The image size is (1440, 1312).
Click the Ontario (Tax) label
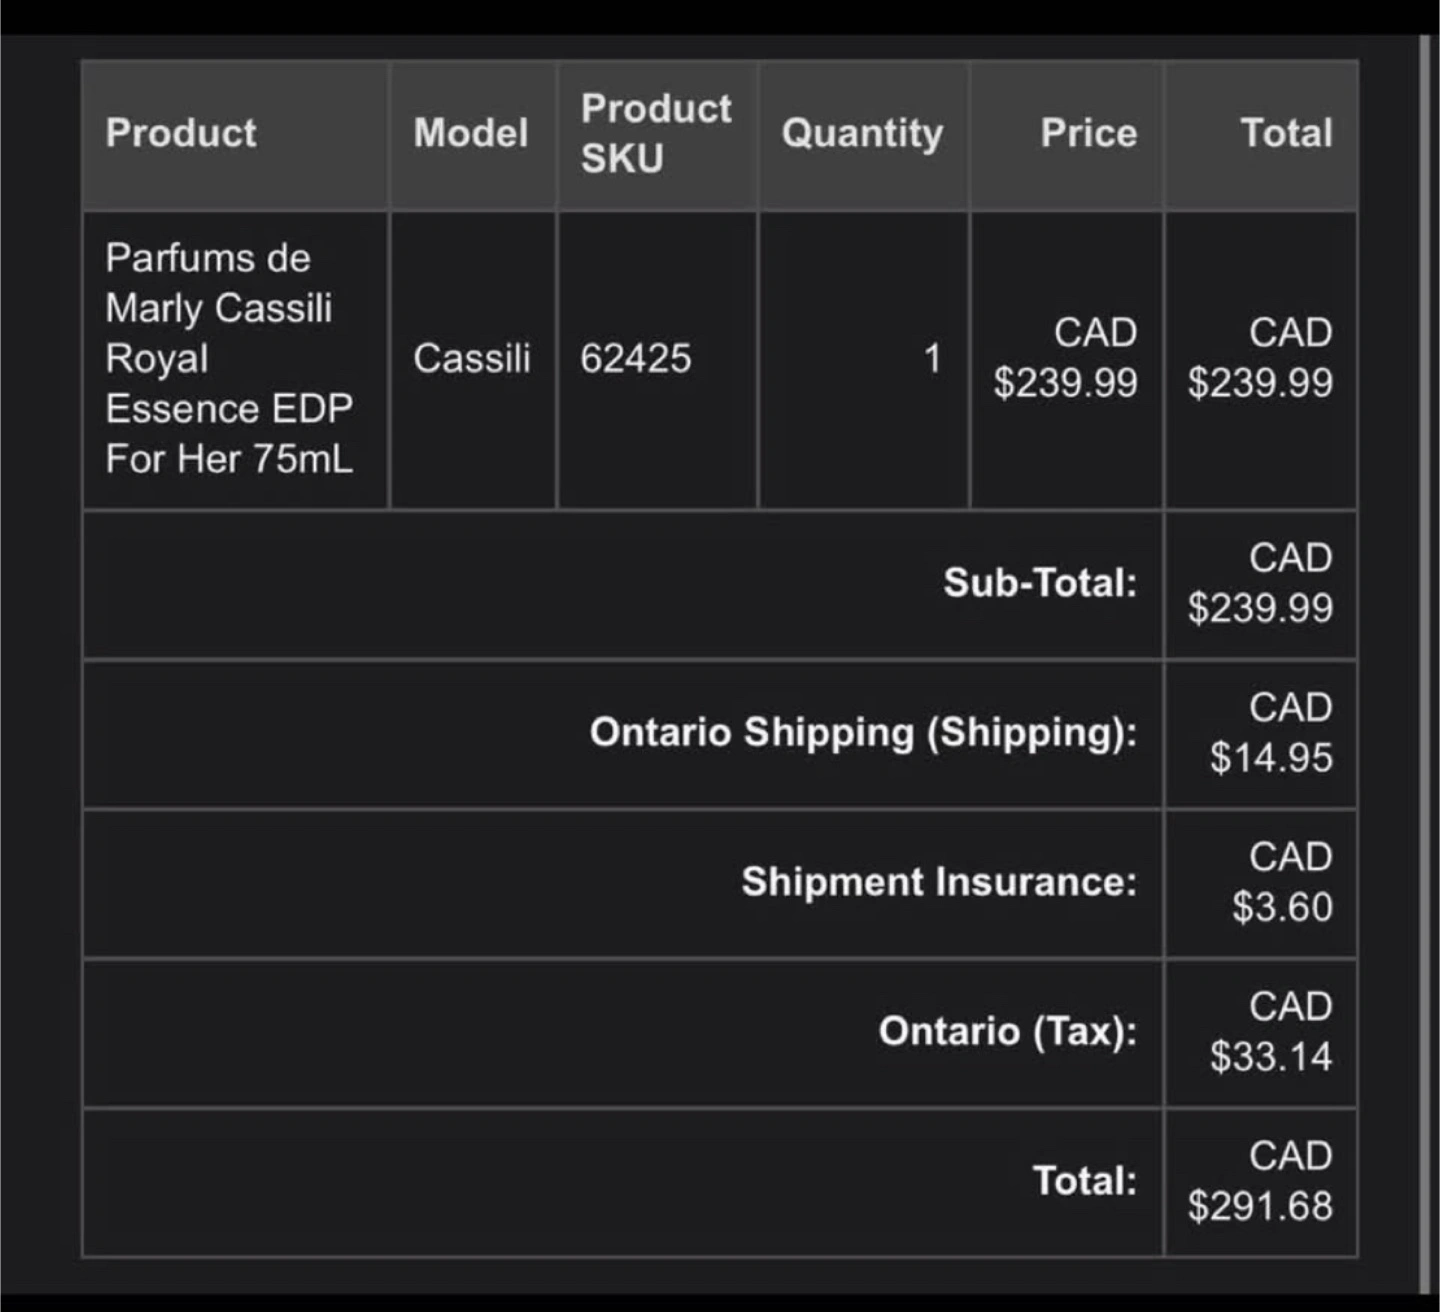point(1007,1031)
